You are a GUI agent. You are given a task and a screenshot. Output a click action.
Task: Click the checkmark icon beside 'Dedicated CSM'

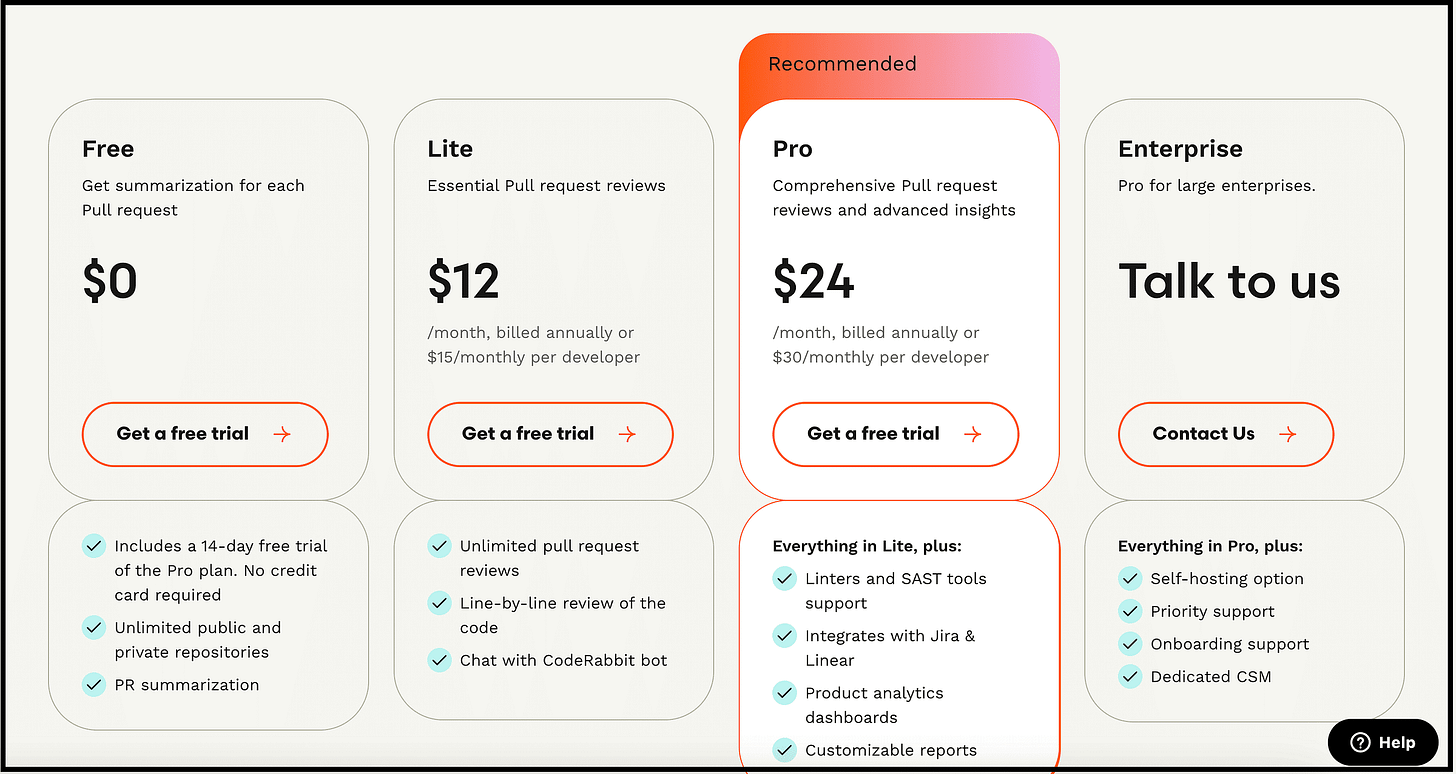tap(1130, 676)
